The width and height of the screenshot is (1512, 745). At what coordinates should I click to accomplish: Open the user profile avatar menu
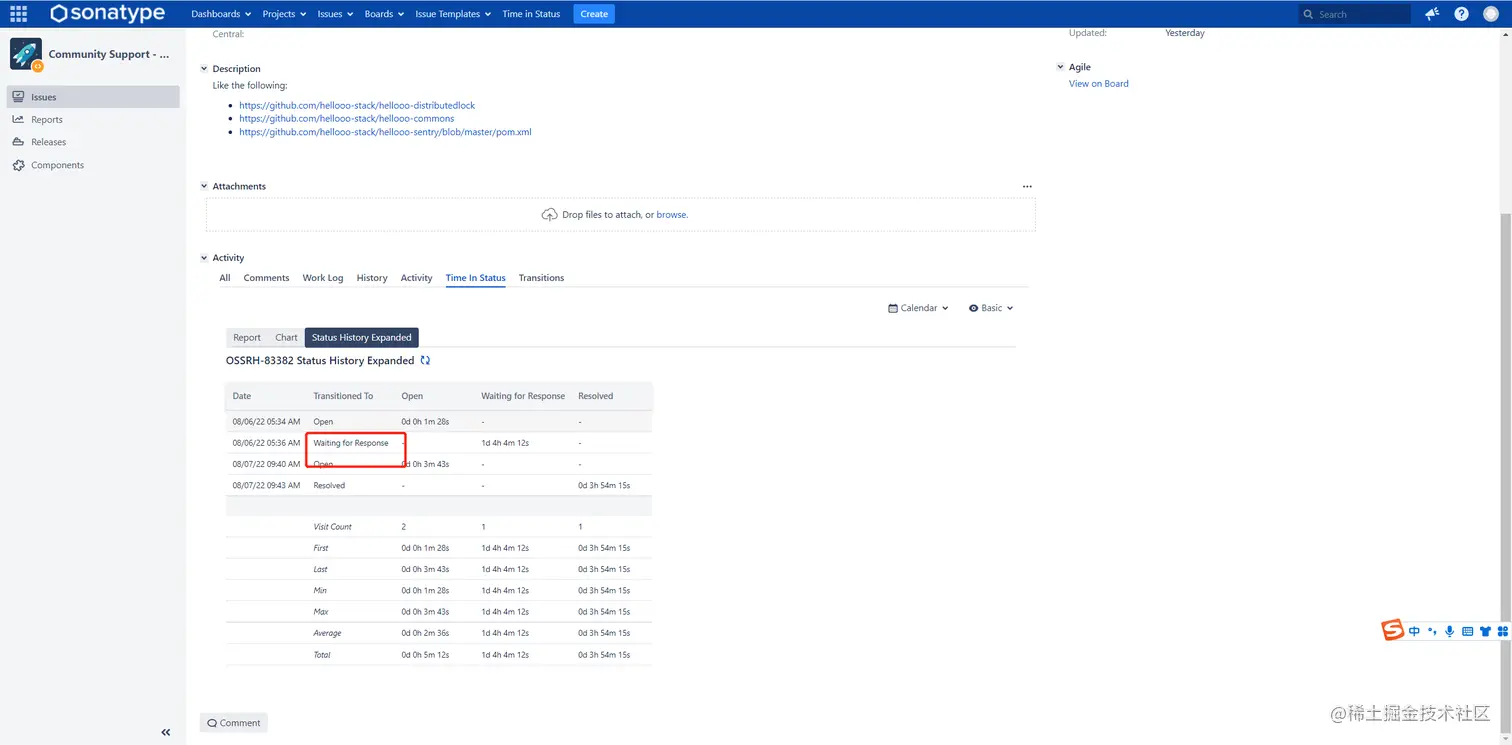(x=1490, y=14)
